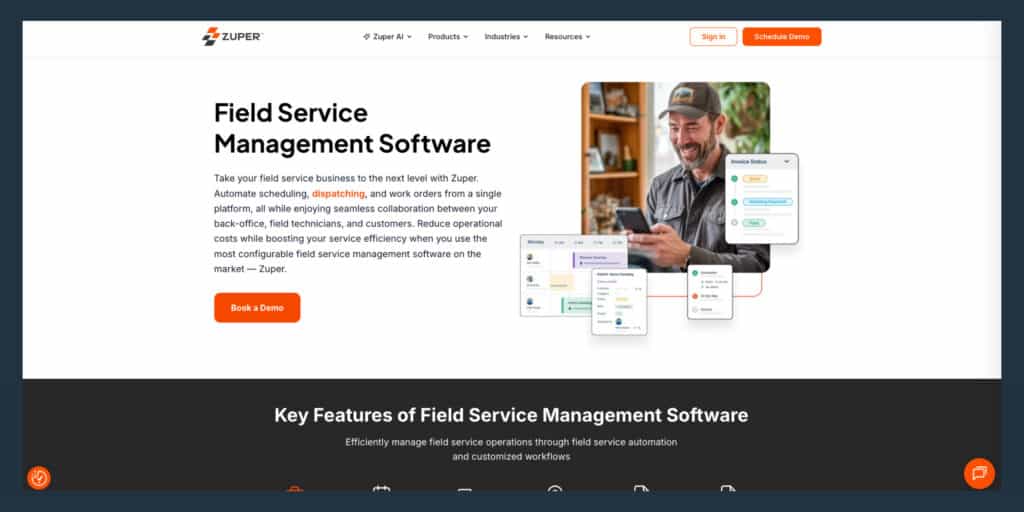Expand the Products dropdown menu
The image size is (1024, 512).
tap(448, 37)
